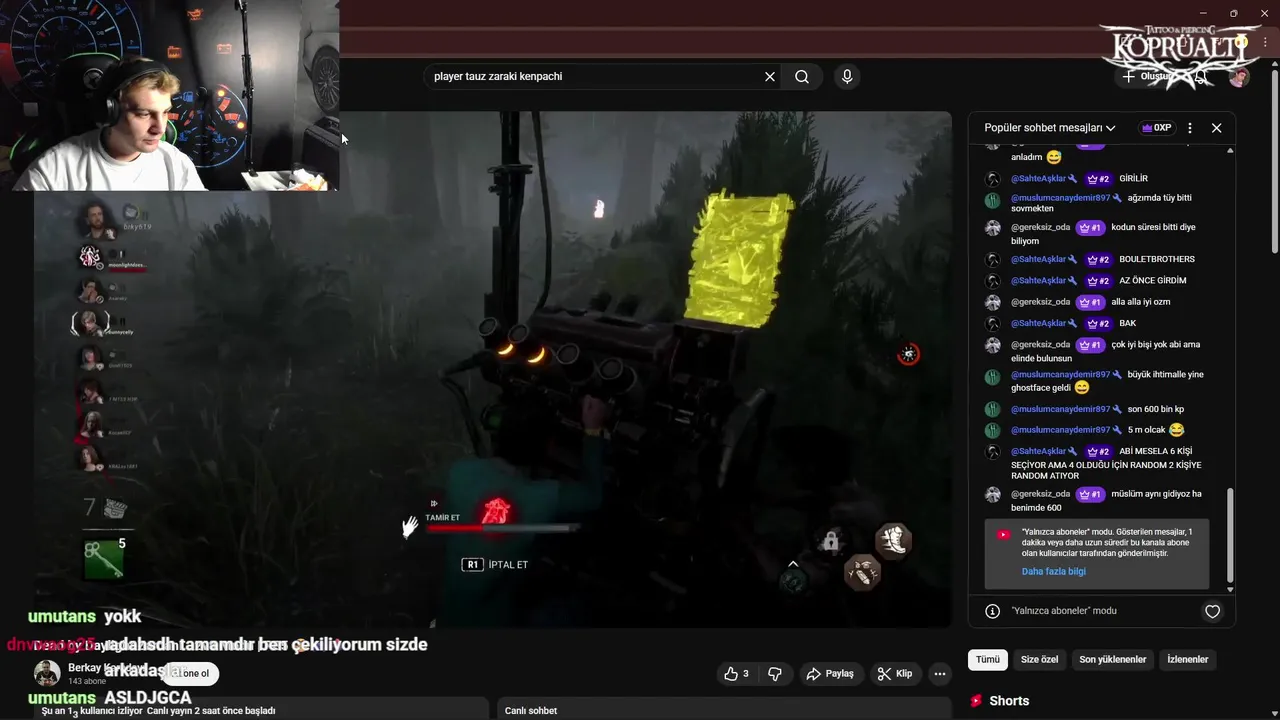
Task: Click the YouTube icon in the subscribers-only notice
Action: pos(1003,535)
